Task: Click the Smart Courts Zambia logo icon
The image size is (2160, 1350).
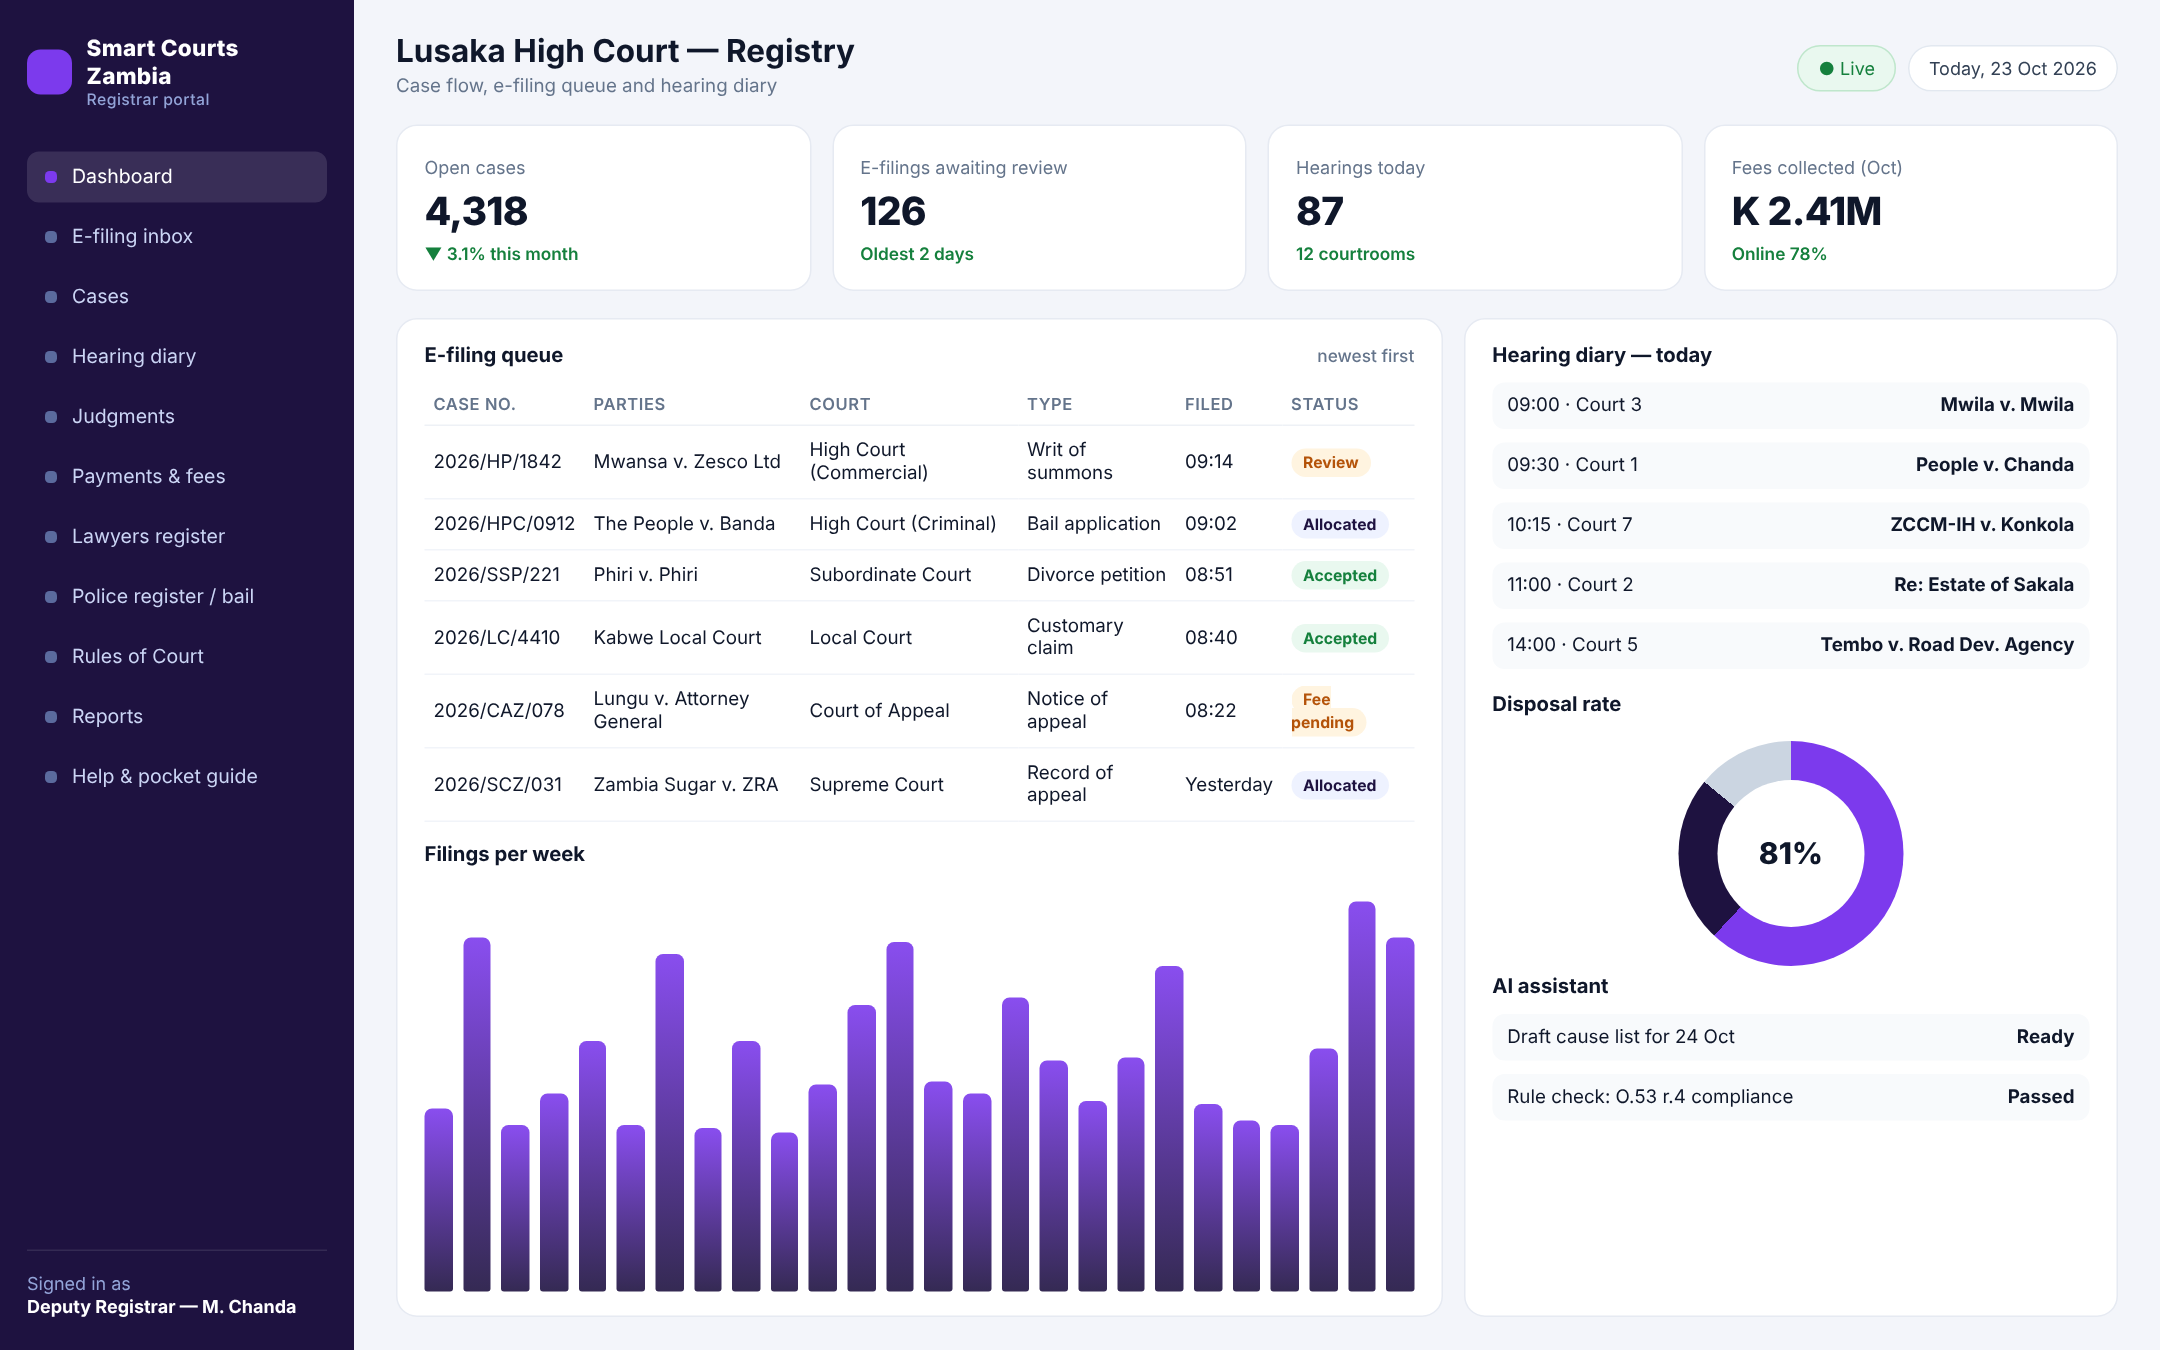Action: coord(49,72)
